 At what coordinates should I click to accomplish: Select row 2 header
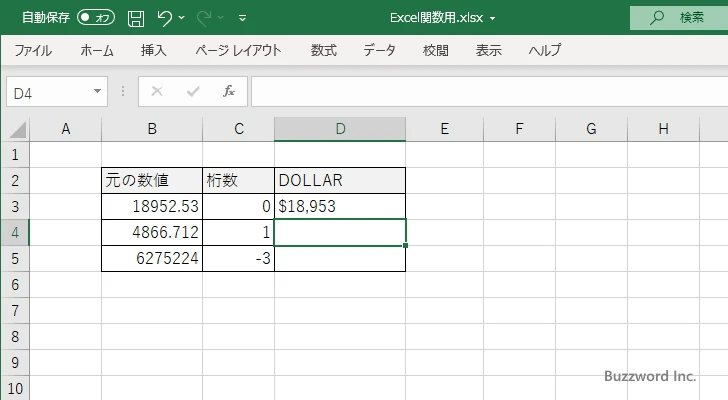coord(15,181)
